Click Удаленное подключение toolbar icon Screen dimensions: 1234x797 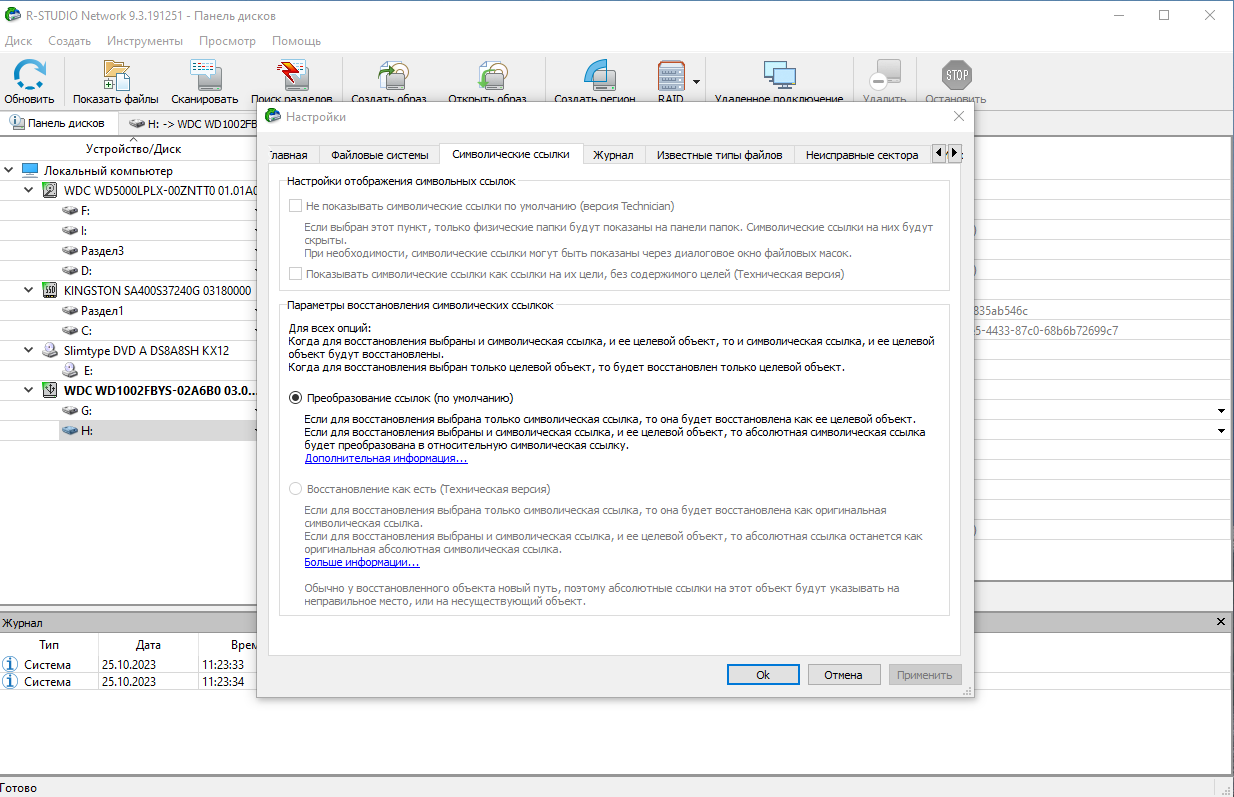click(779, 75)
